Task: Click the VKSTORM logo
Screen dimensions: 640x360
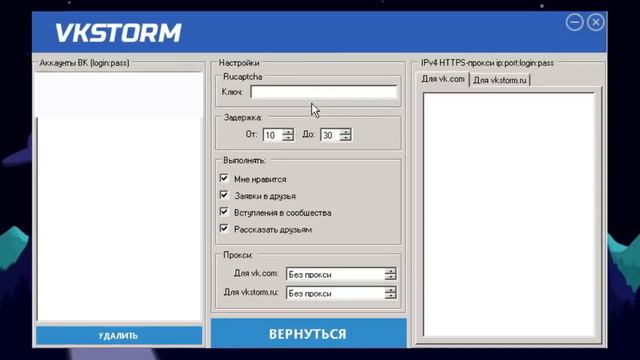Action: 118,33
